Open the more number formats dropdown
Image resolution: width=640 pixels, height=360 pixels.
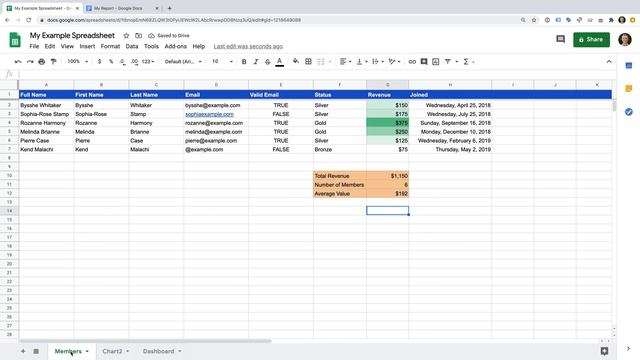pyautogui.click(x=148, y=62)
